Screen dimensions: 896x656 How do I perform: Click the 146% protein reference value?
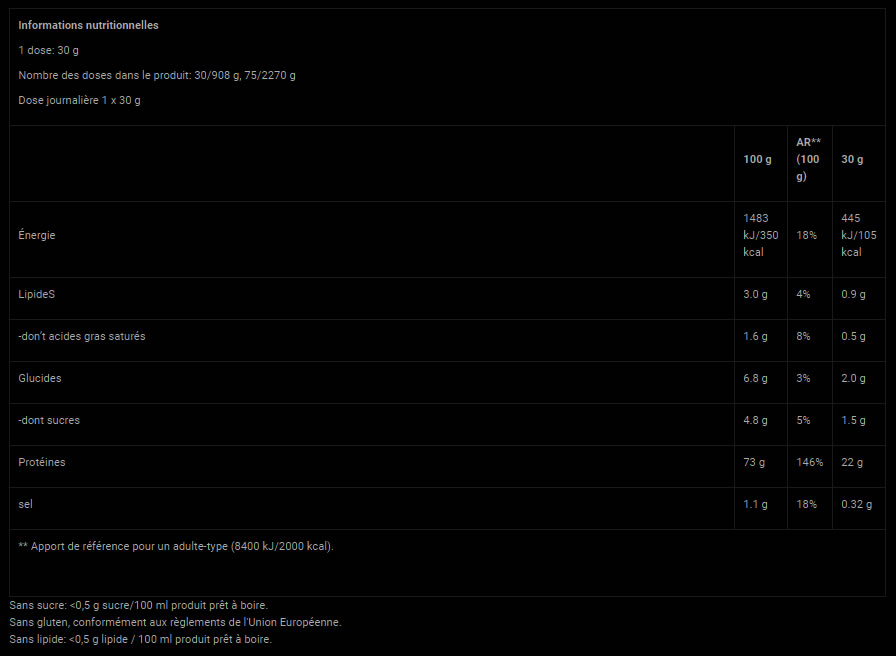[809, 462]
